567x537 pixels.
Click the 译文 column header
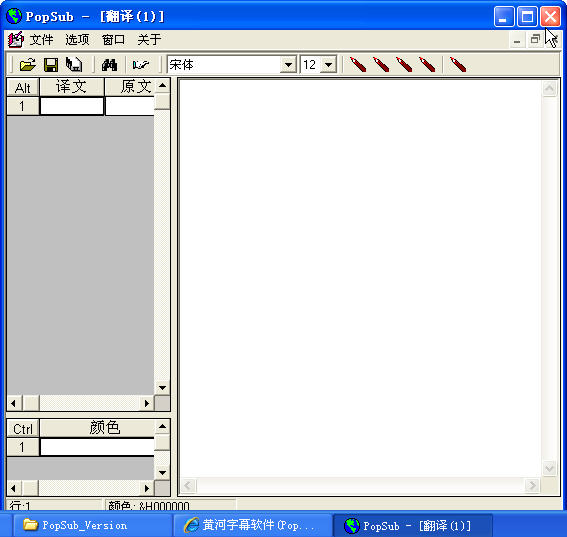click(72, 87)
